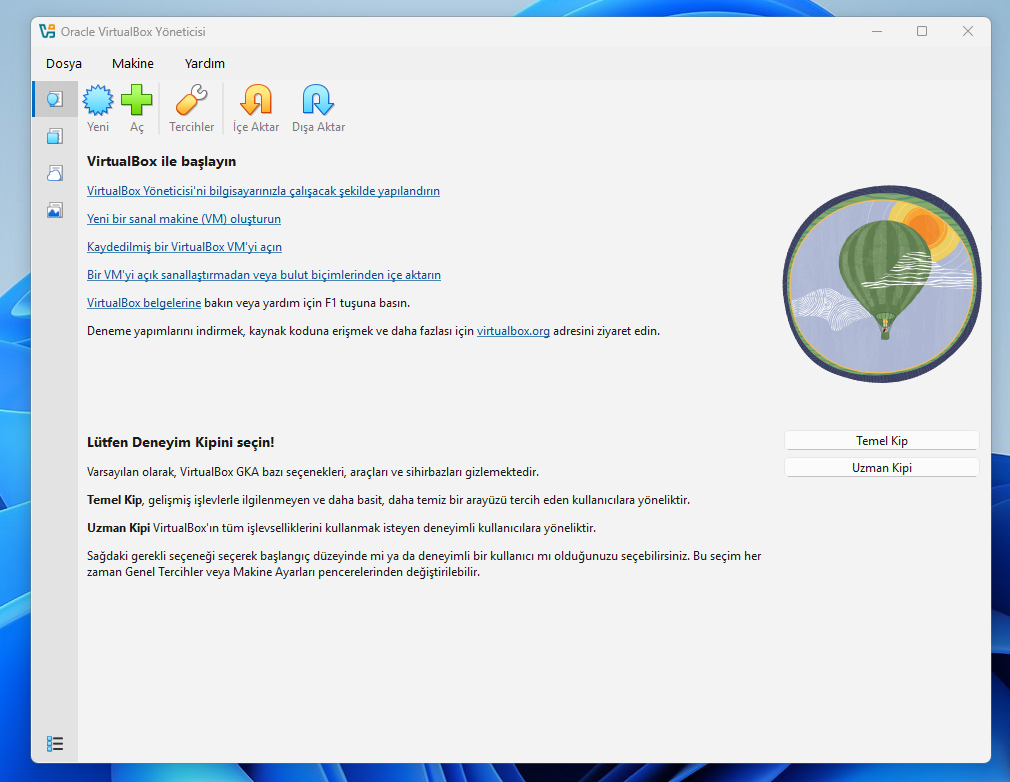Click the VirtualBox logo in title bar
1010x782 pixels.
(47, 31)
